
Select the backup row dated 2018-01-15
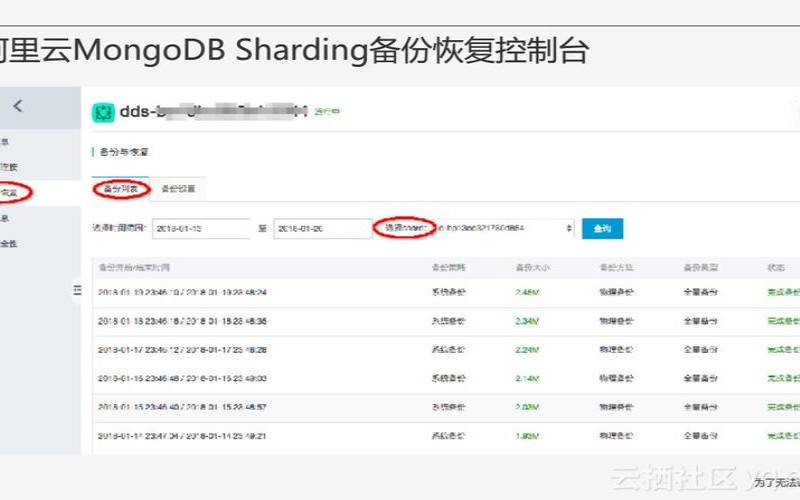(446, 407)
